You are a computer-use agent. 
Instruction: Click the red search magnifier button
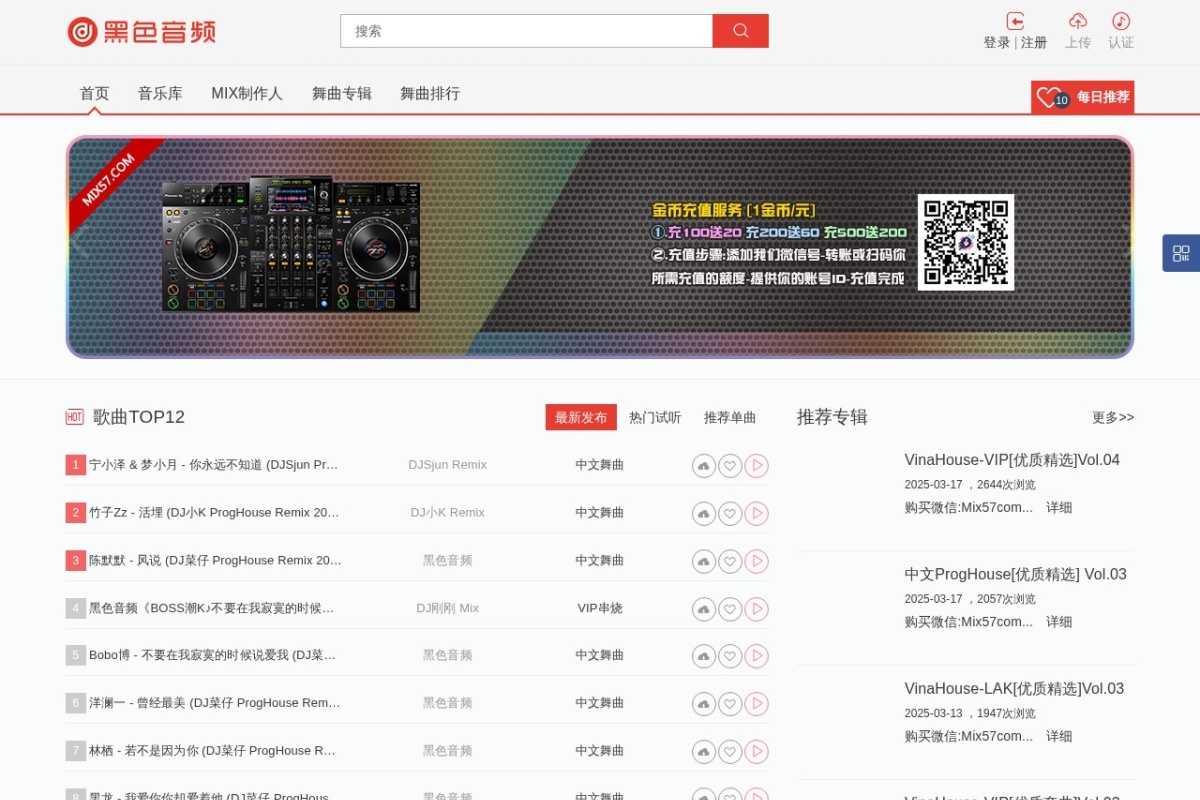click(x=740, y=31)
